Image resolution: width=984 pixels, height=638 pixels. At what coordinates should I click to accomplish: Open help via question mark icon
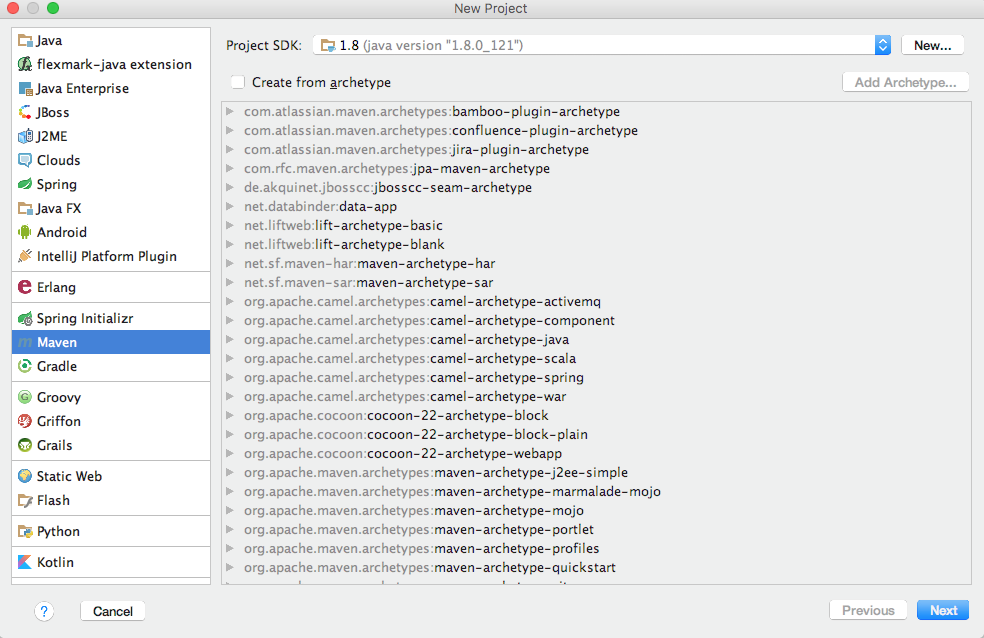44,611
